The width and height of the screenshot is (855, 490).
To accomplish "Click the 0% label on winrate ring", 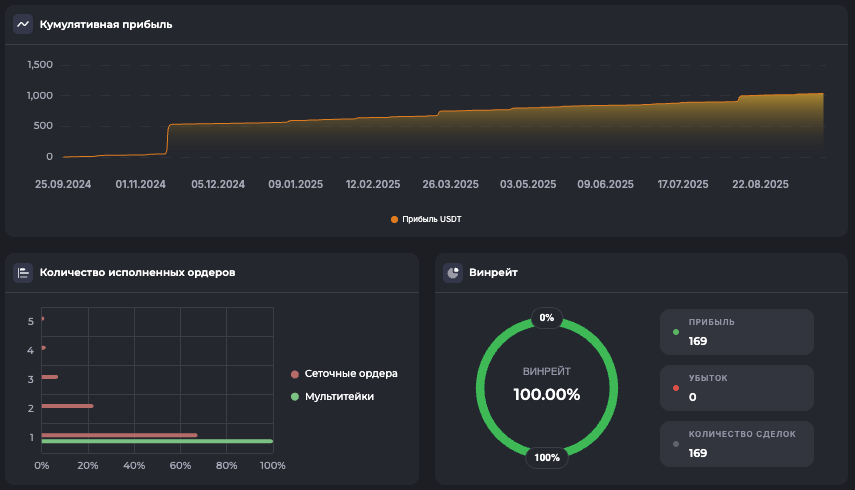I will [546, 318].
